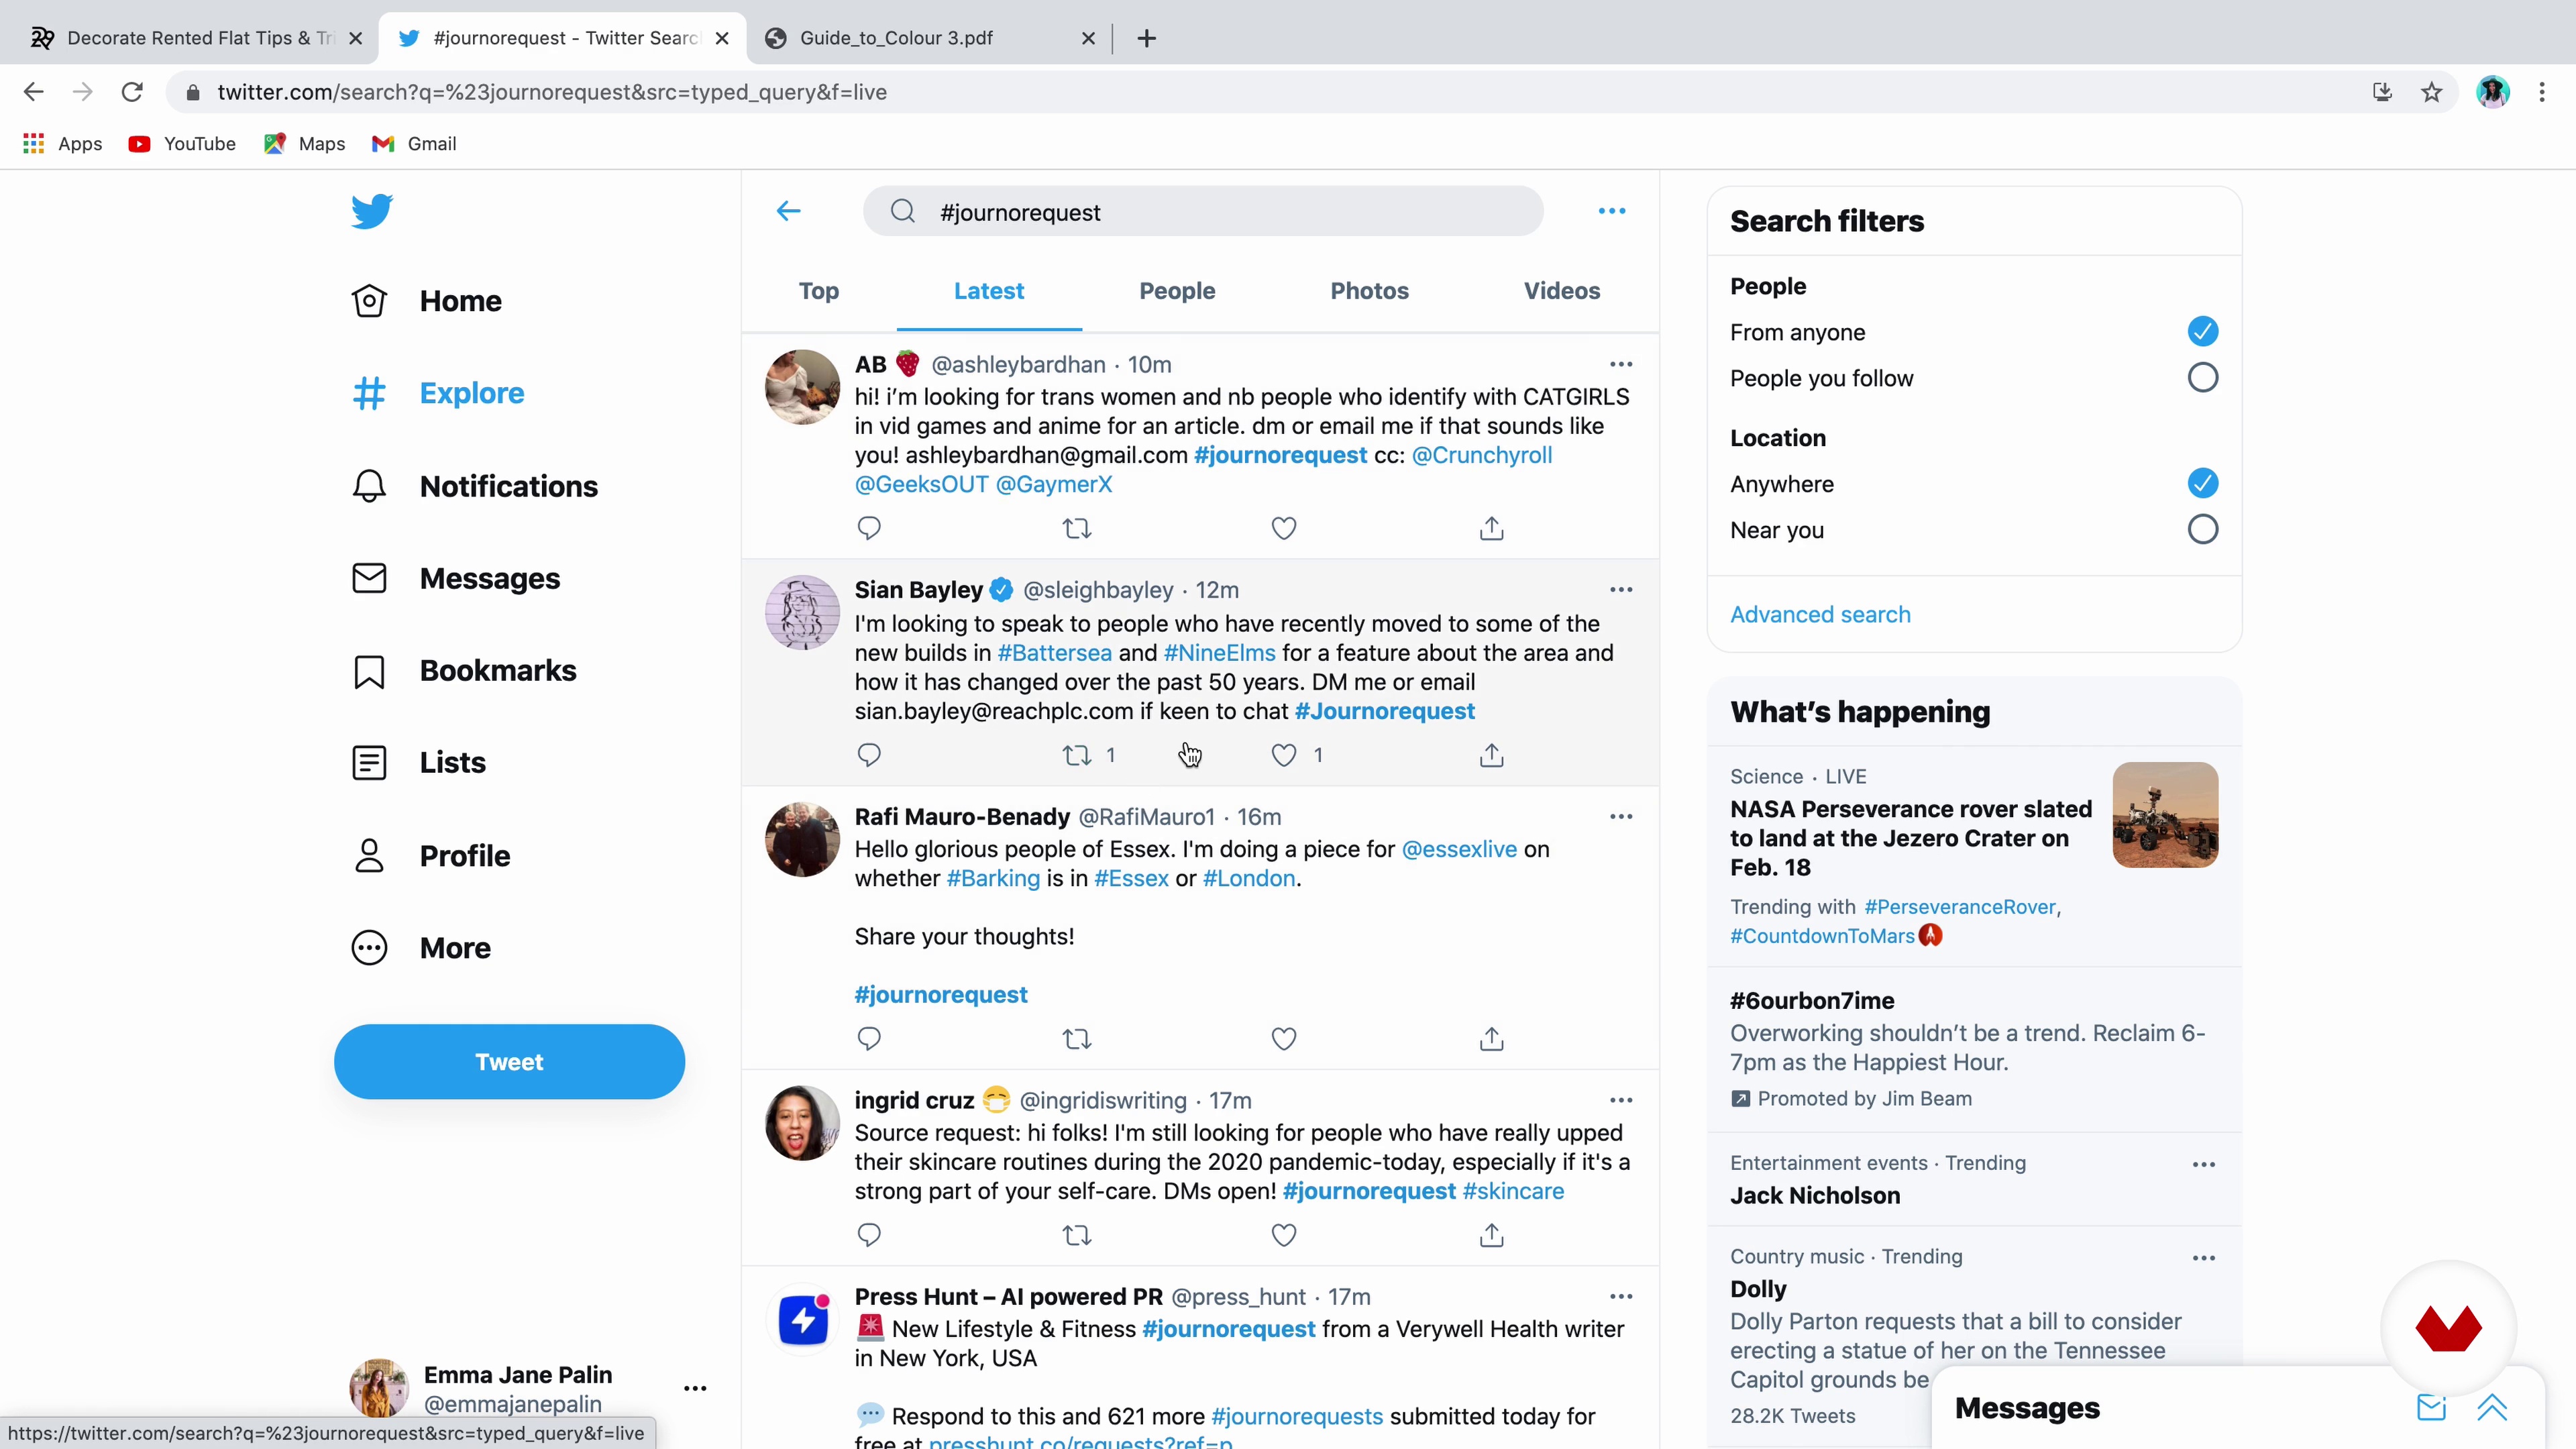Open #PerseveranceRover trending hashtag
Viewport: 2576px width, 1449px height.
[1959, 907]
